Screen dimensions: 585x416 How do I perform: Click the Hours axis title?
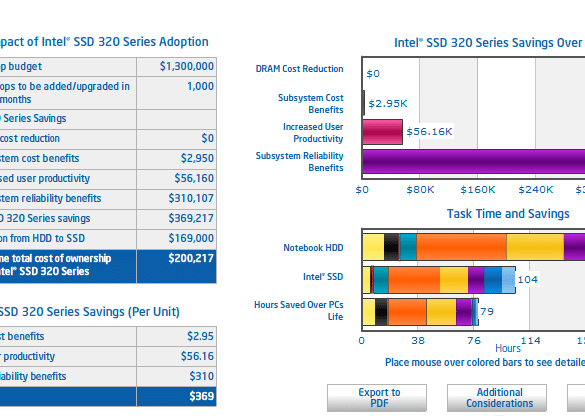point(508,348)
